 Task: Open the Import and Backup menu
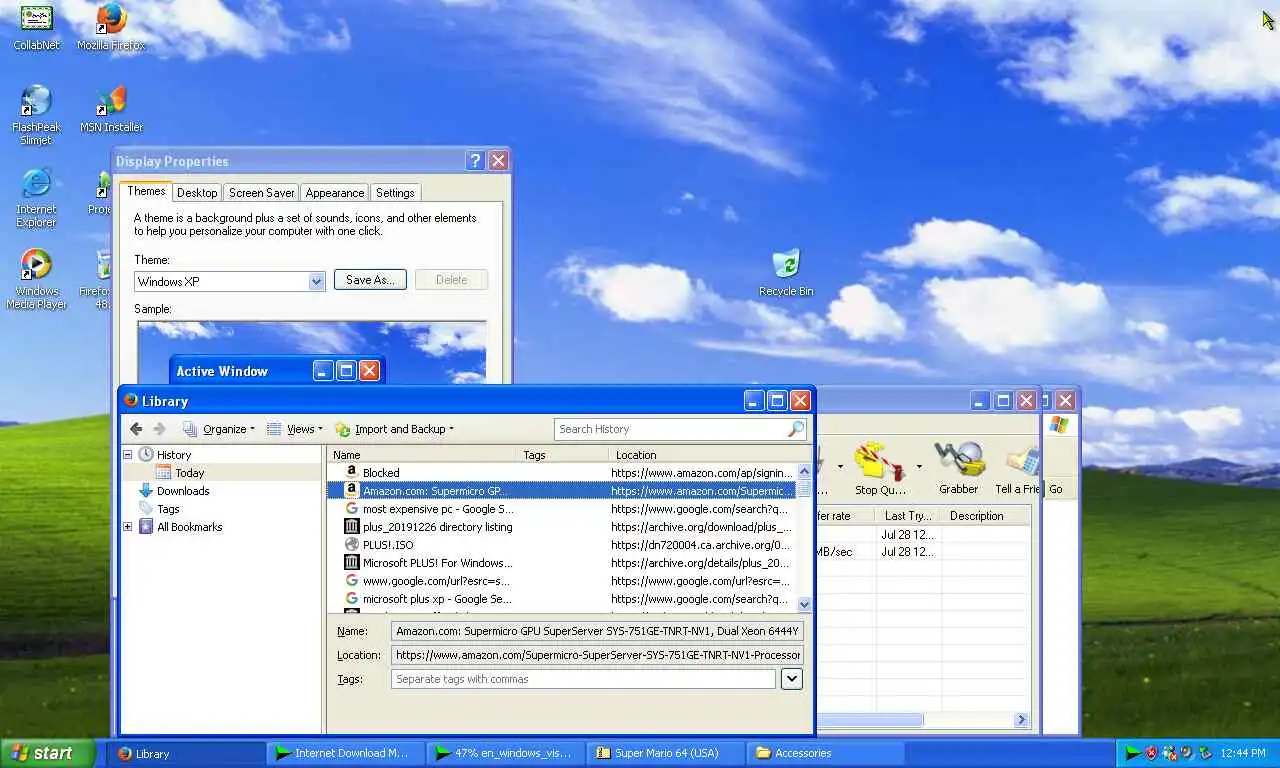point(395,429)
